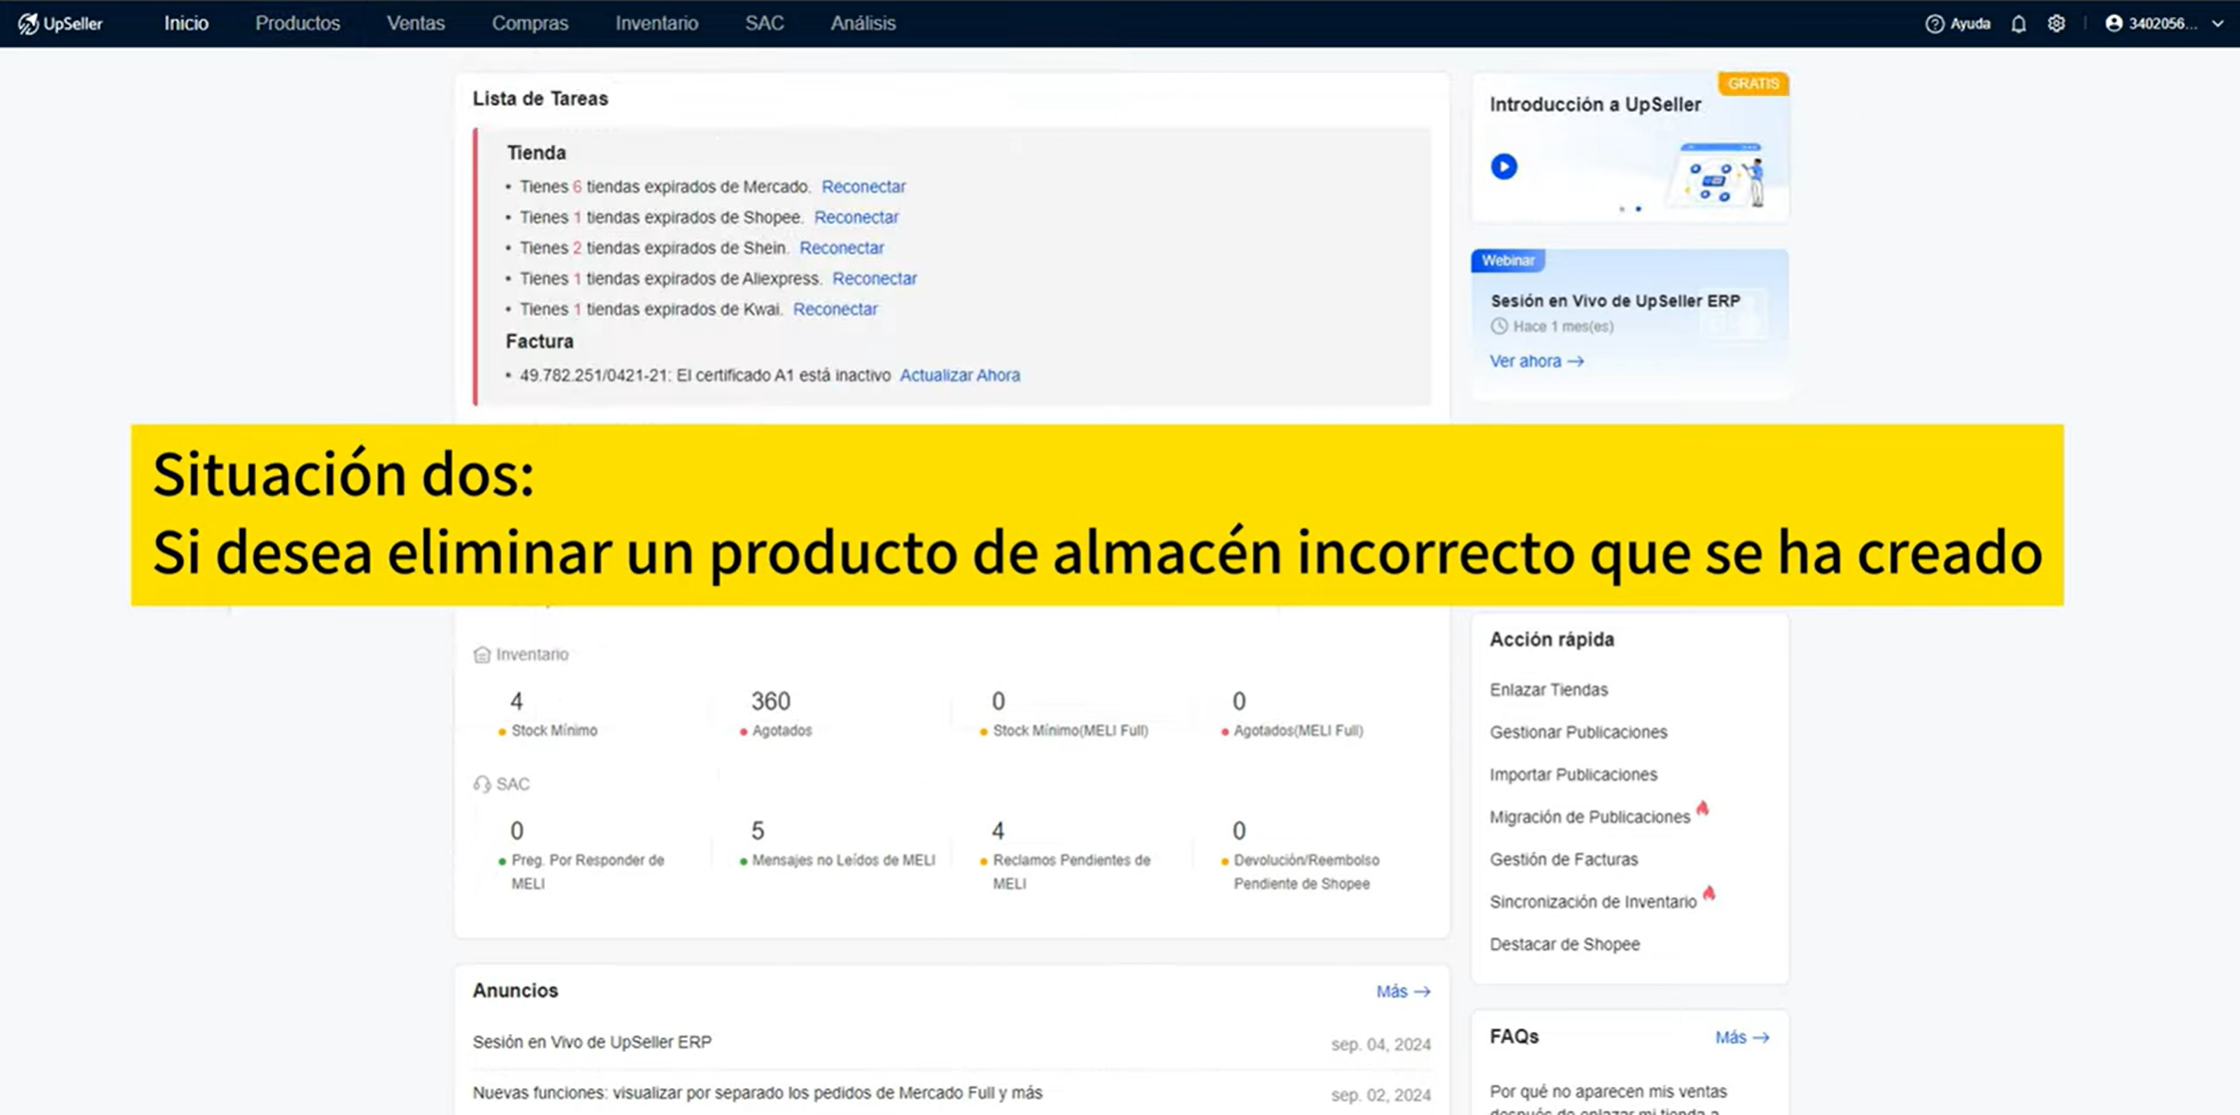Screen dimensions: 2240x1115
Task: Open the notifications bell
Action: tap(2018, 23)
